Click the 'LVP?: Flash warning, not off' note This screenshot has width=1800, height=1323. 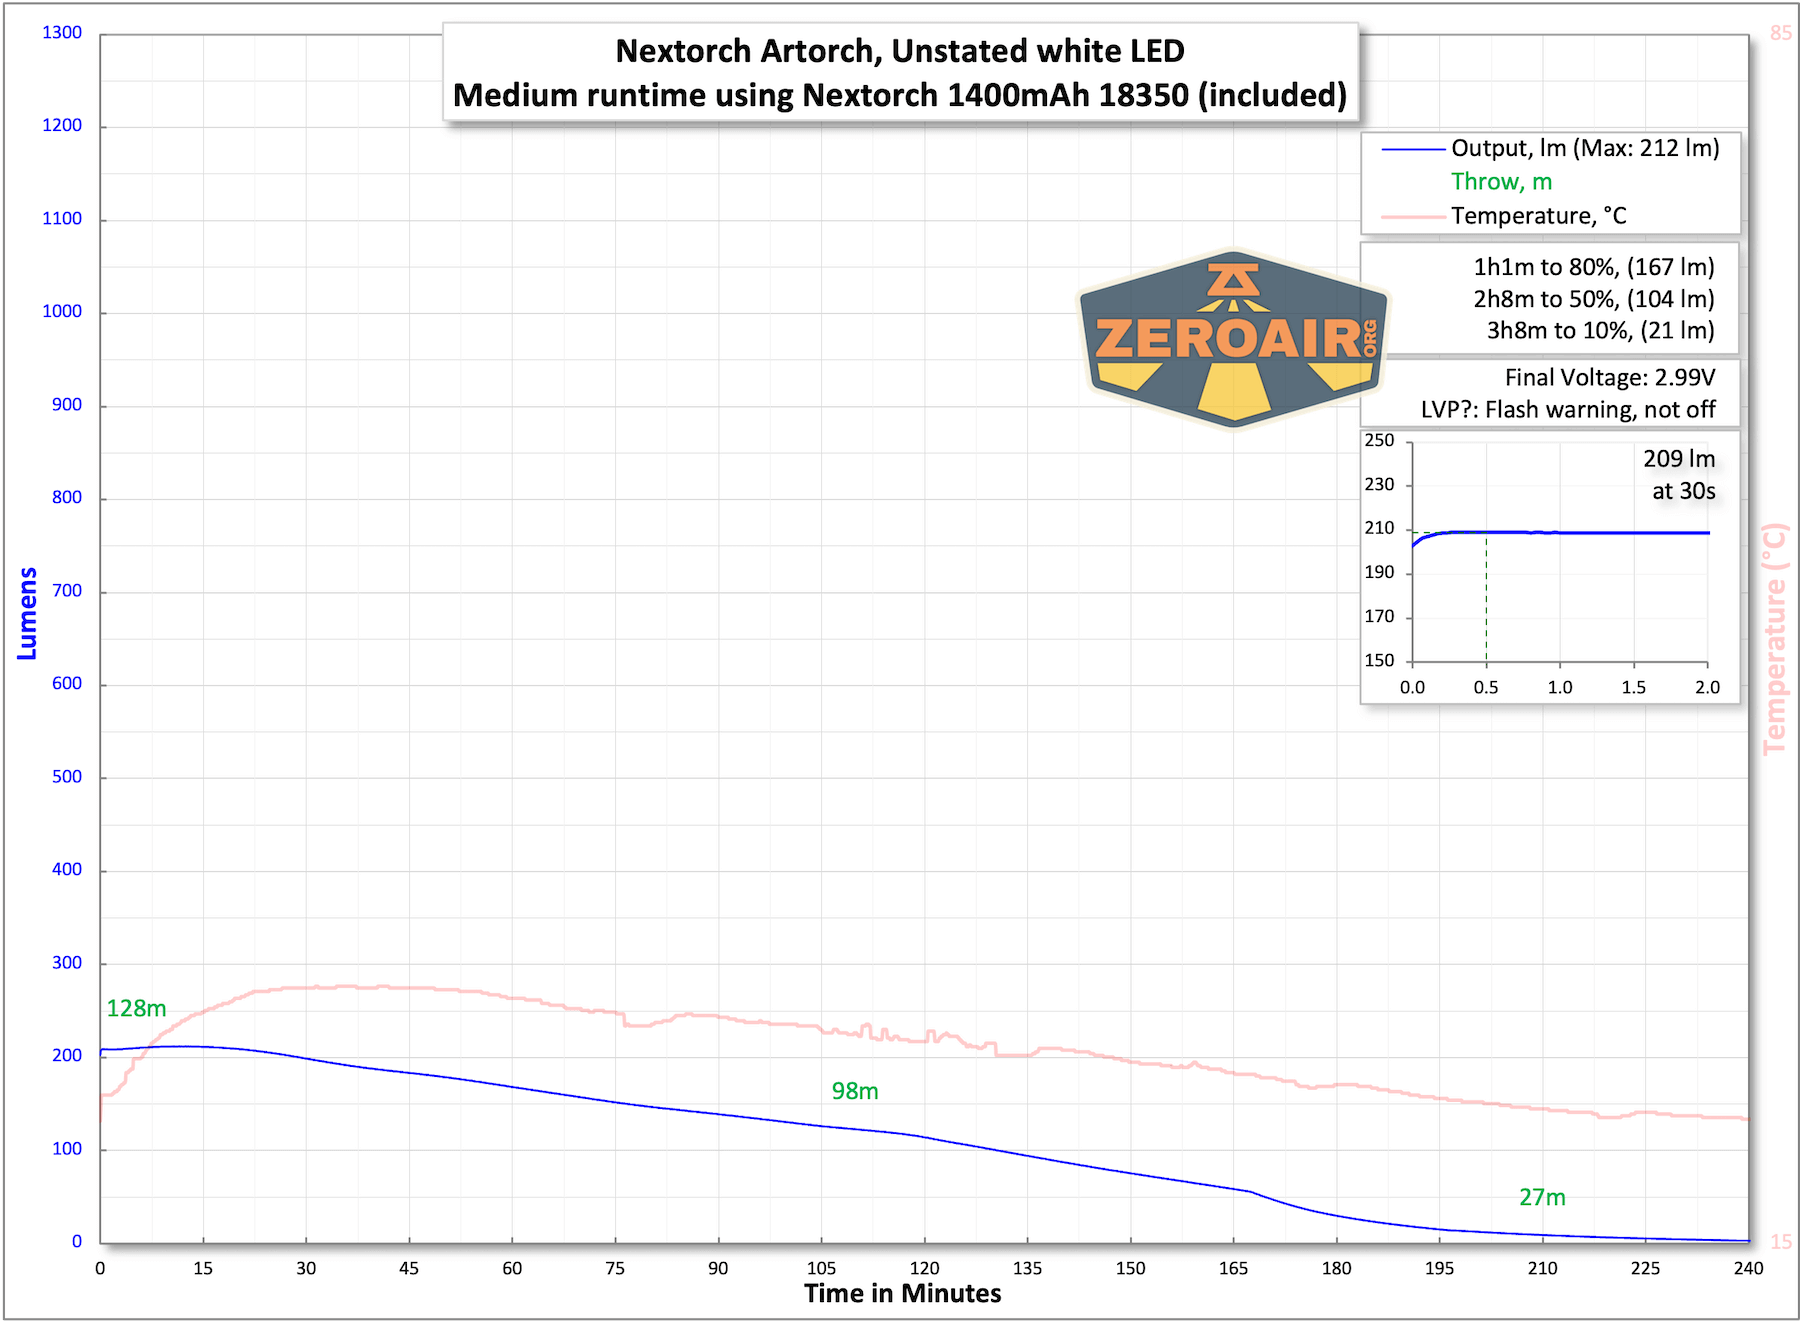(1567, 410)
